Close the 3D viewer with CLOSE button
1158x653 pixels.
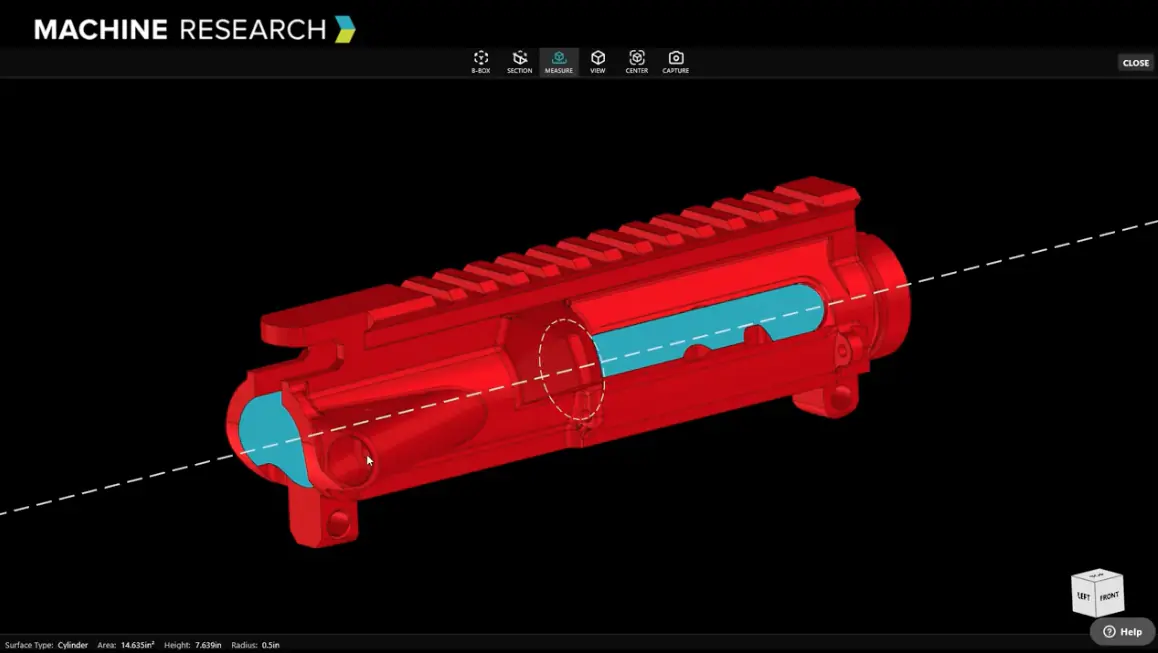pos(1135,63)
